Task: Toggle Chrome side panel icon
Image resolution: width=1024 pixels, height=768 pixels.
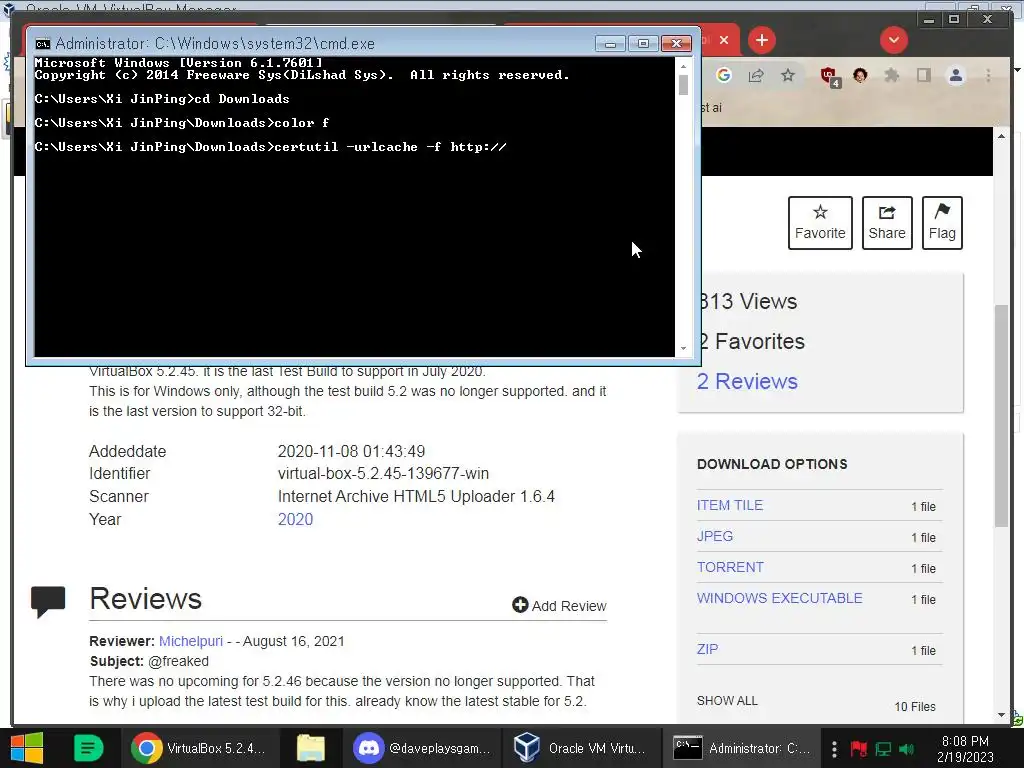Action: (x=923, y=75)
